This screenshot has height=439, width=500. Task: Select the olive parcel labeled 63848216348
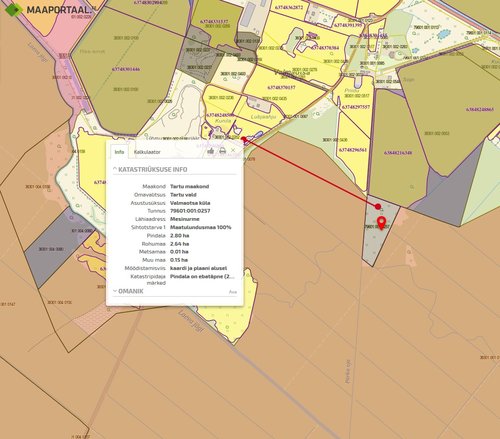398,153
